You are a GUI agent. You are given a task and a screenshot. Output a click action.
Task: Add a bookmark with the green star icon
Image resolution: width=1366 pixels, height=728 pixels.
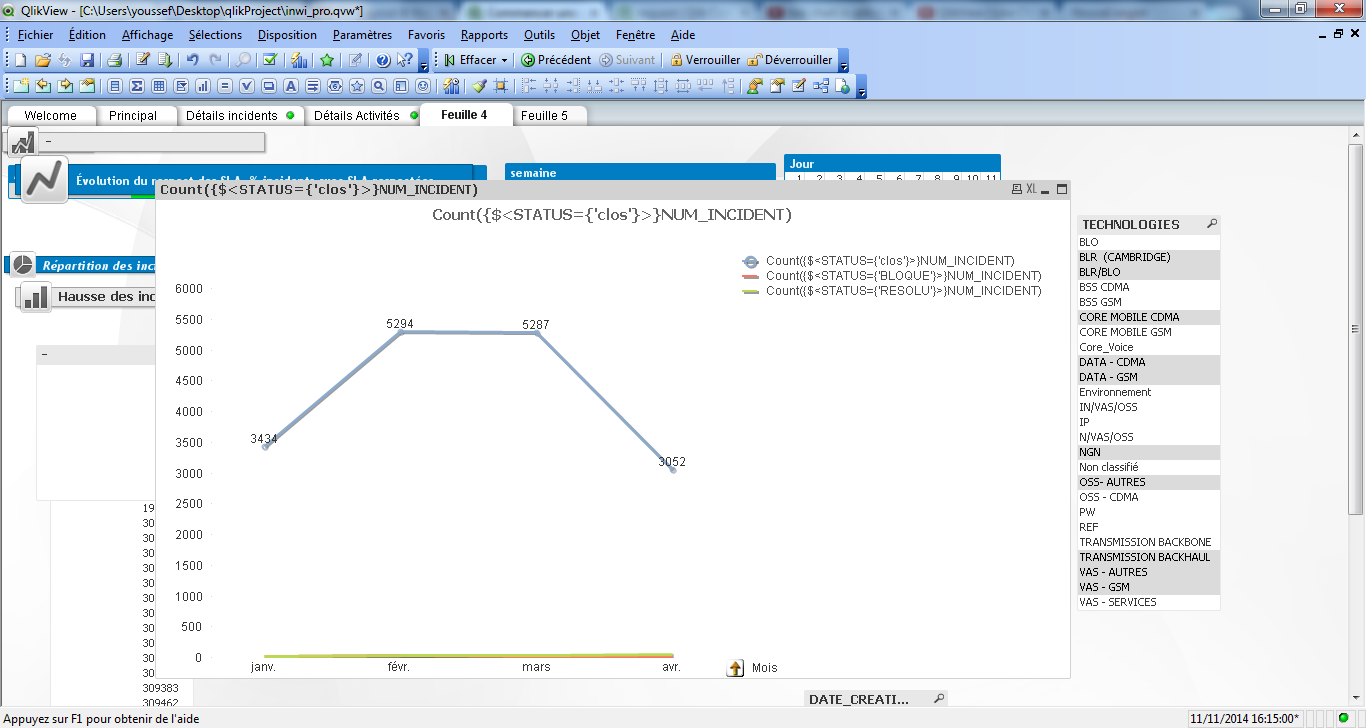[x=327, y=60]
